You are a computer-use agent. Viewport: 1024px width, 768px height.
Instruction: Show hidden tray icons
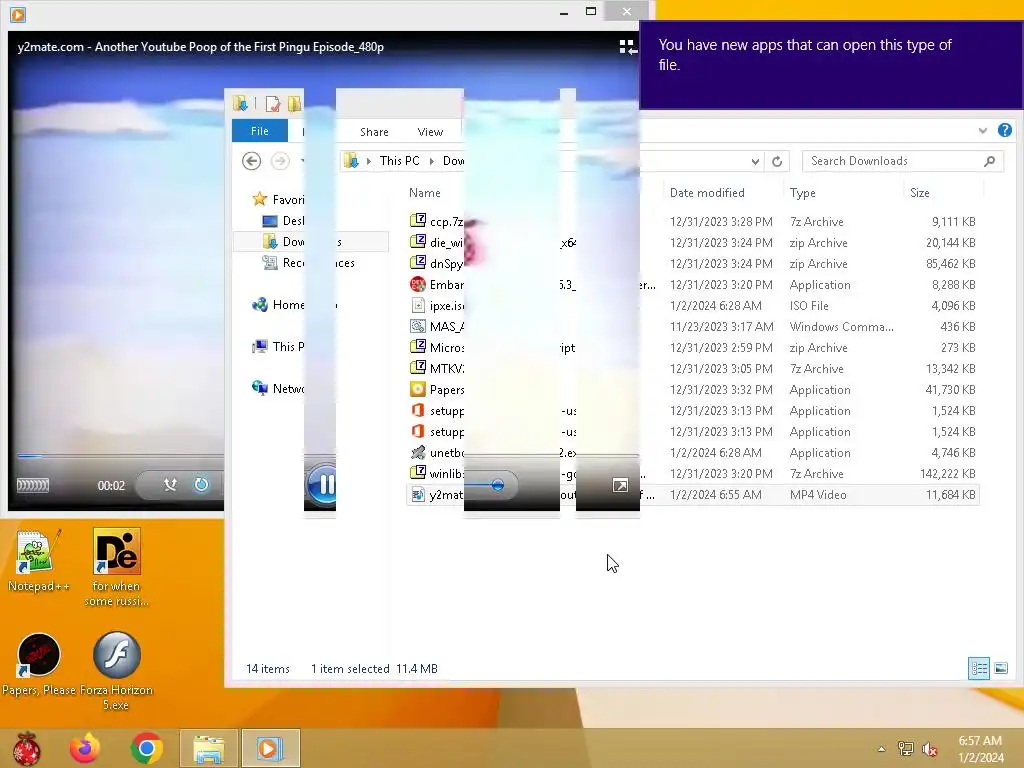pyautogui.click(x=882, y=749)
